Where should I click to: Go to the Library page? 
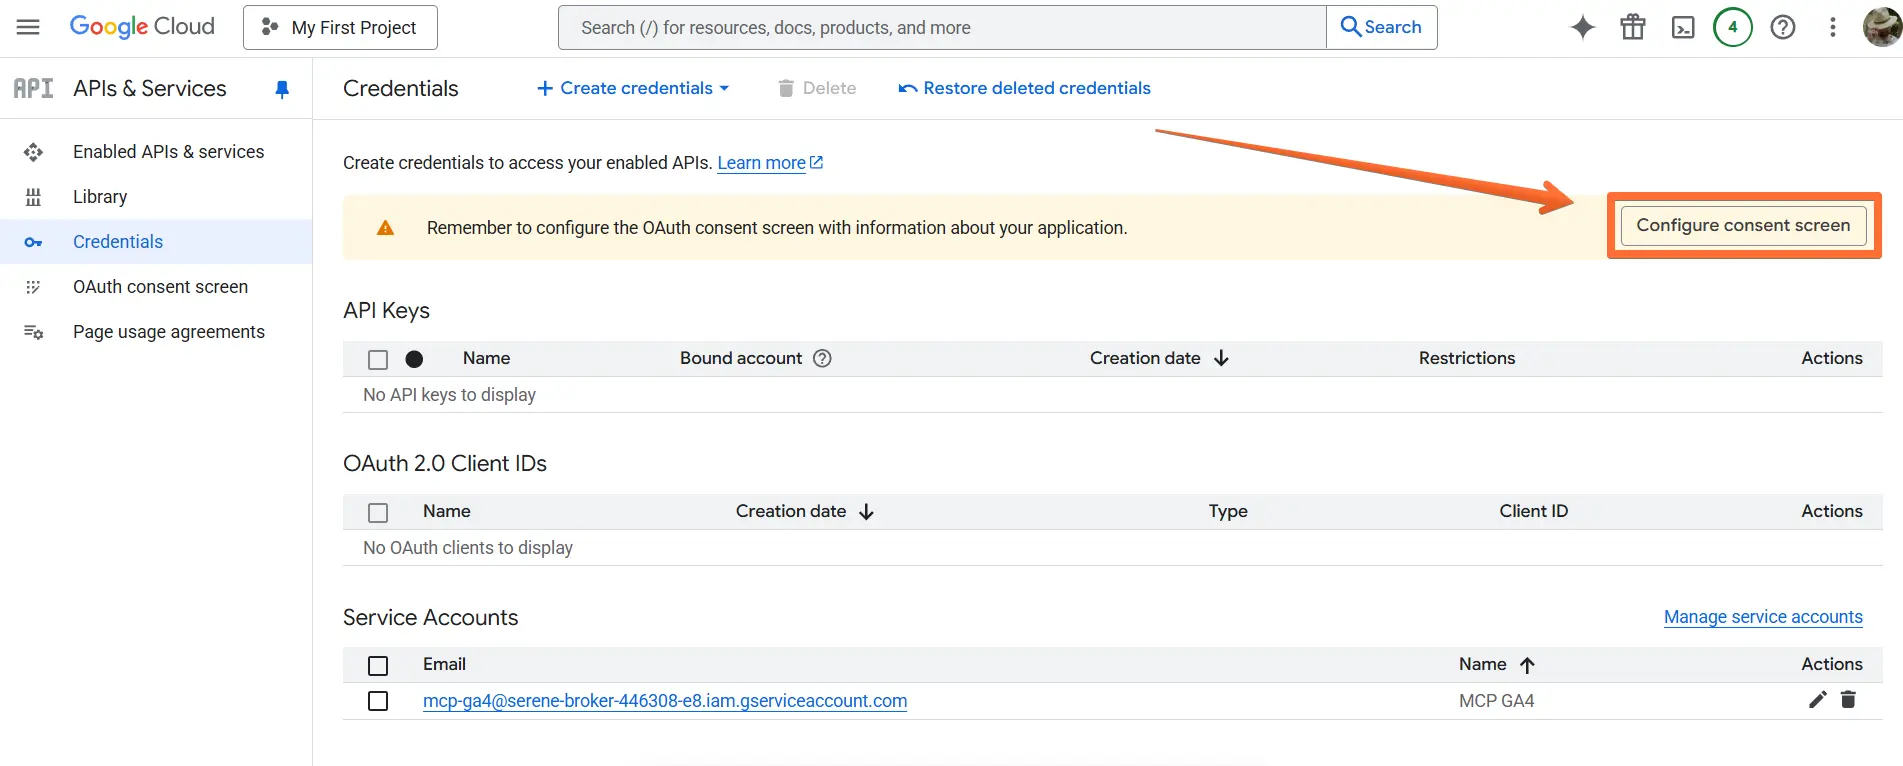pos(100,197)
